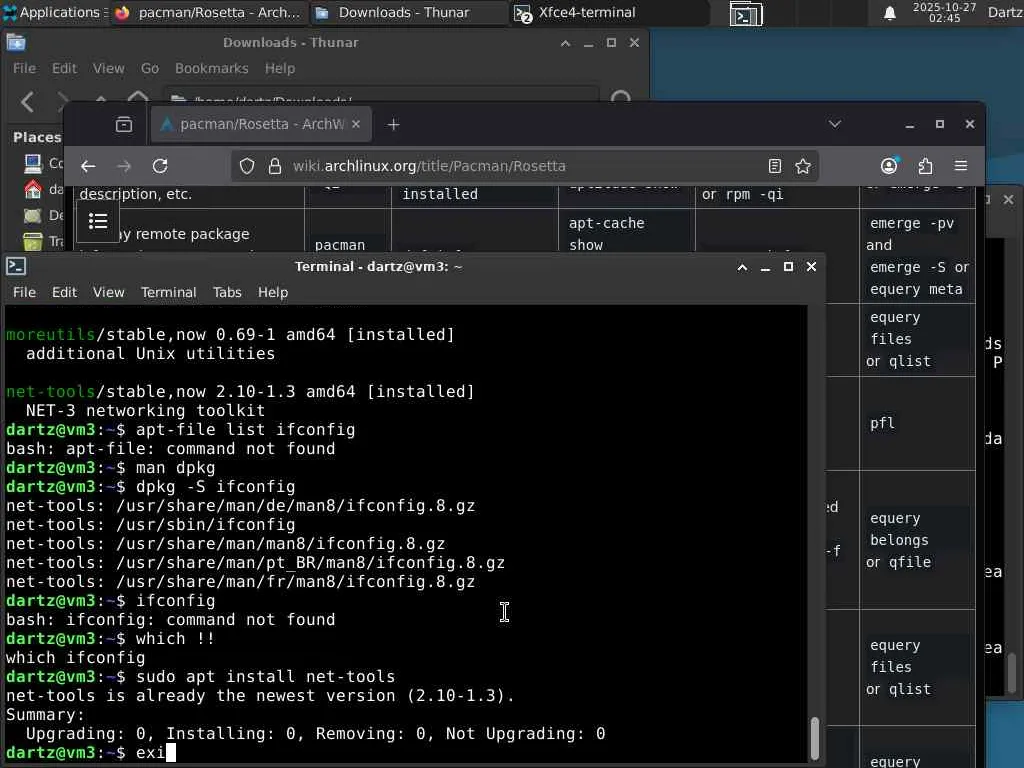Open Thunar View menu
Screen dimensions: 1024x768
click(x=108, y=68)
